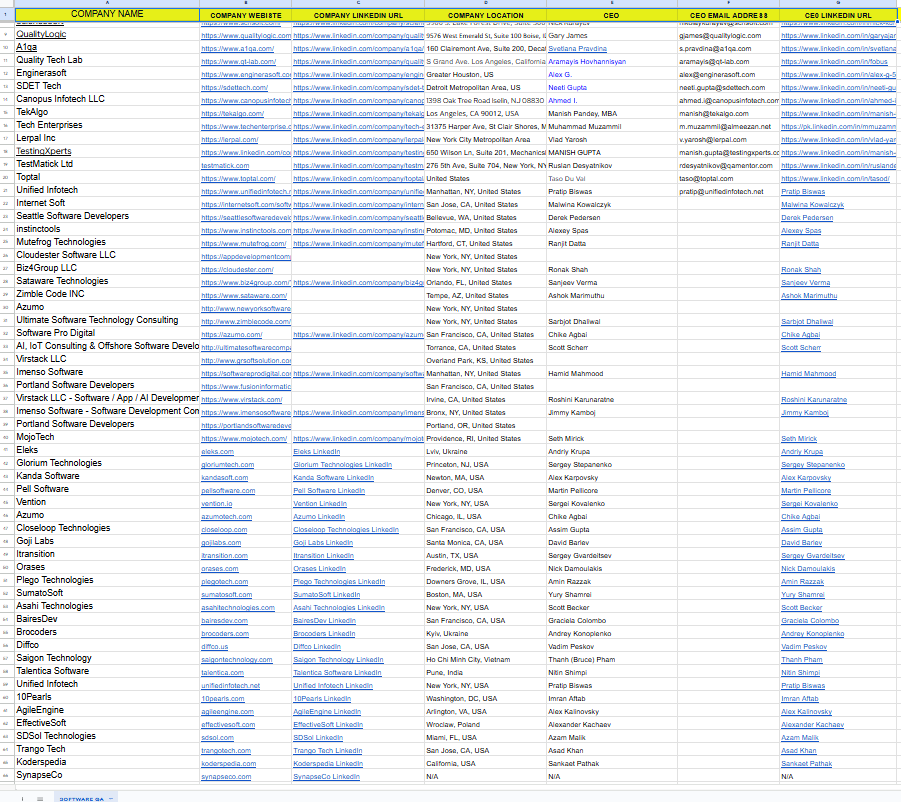Select the COMPANY WEBSITE header cell
This screenshot has height=802, width=901.
pos(245,15)
